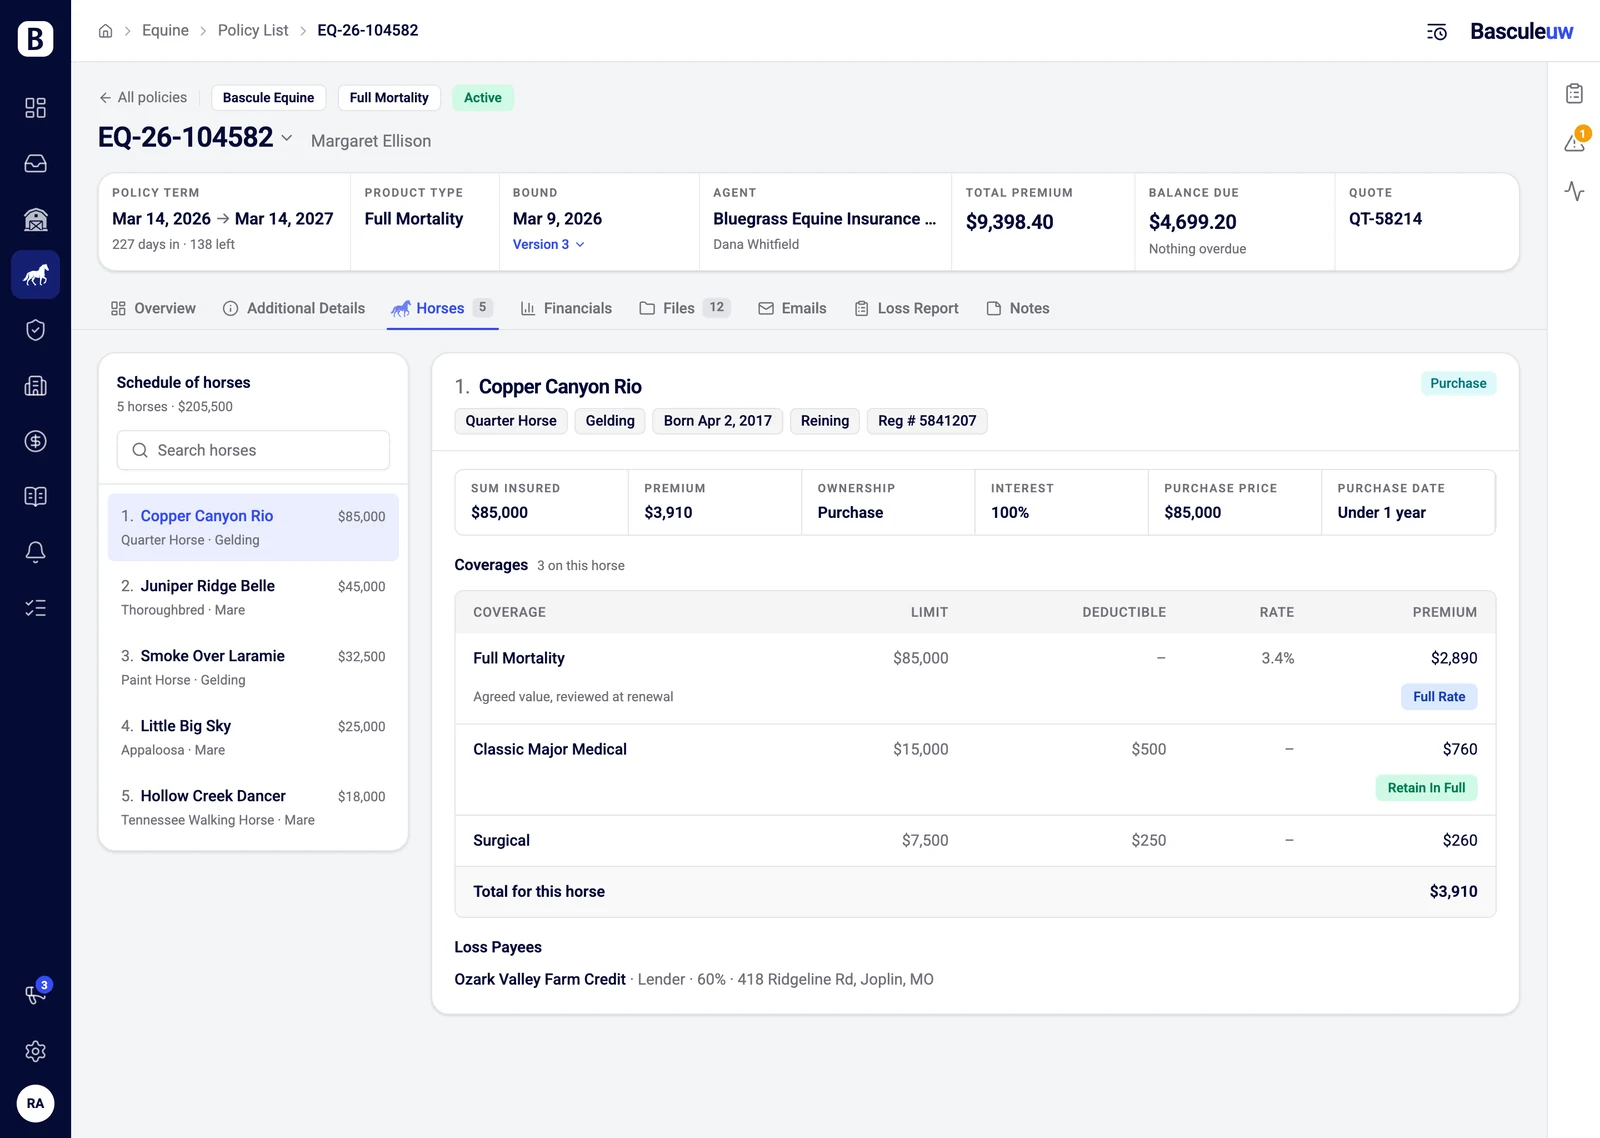The height and width of the screenshot is (1138, 1600).
Task: Open the clipboard icon in right rail
Action: pos(1574,94)
